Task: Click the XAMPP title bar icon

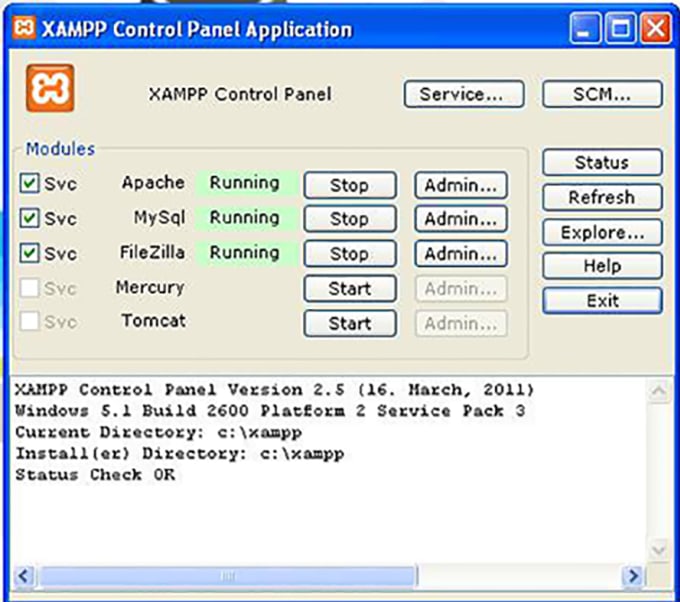Action: pyautogui.click(x=24, y=28)
